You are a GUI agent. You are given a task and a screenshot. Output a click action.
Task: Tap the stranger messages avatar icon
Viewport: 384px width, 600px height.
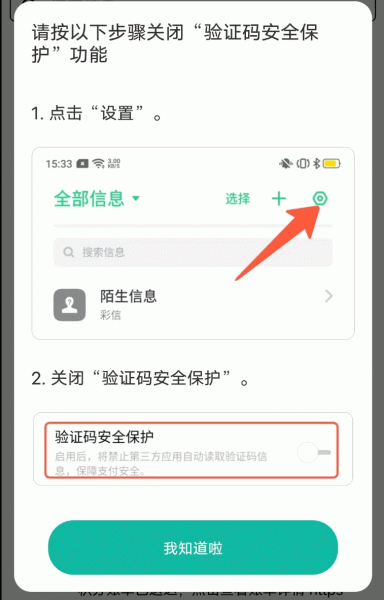pyautogui.click(x=70, y=305)
